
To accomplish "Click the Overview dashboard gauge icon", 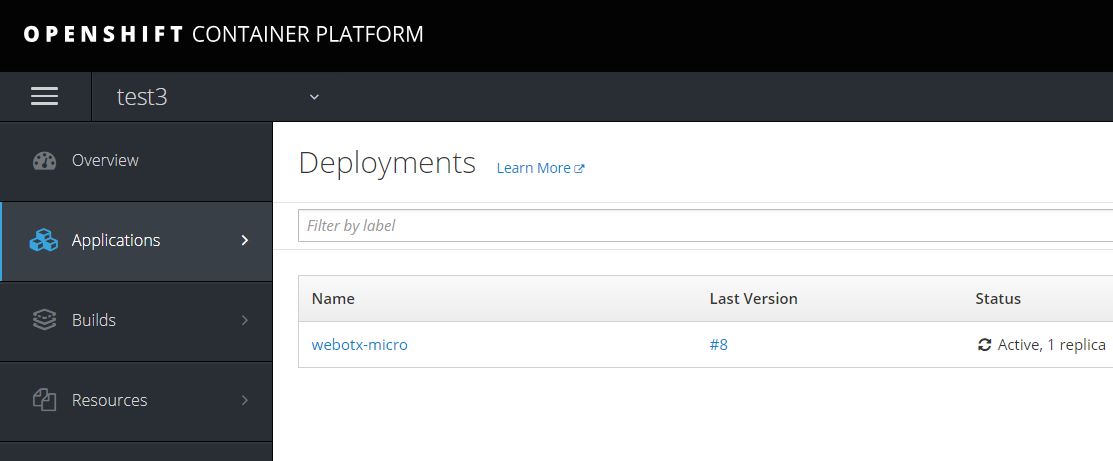I will (44, 161).
